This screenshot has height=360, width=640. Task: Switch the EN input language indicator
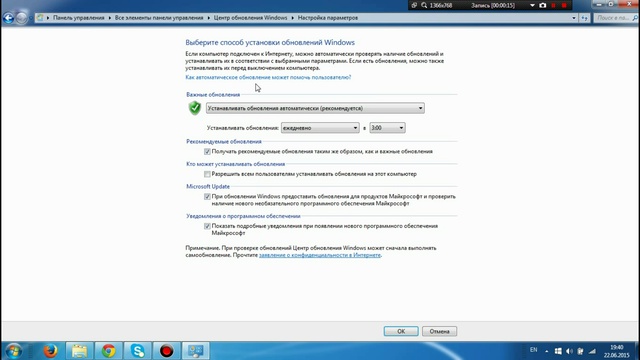pos(533,350)
